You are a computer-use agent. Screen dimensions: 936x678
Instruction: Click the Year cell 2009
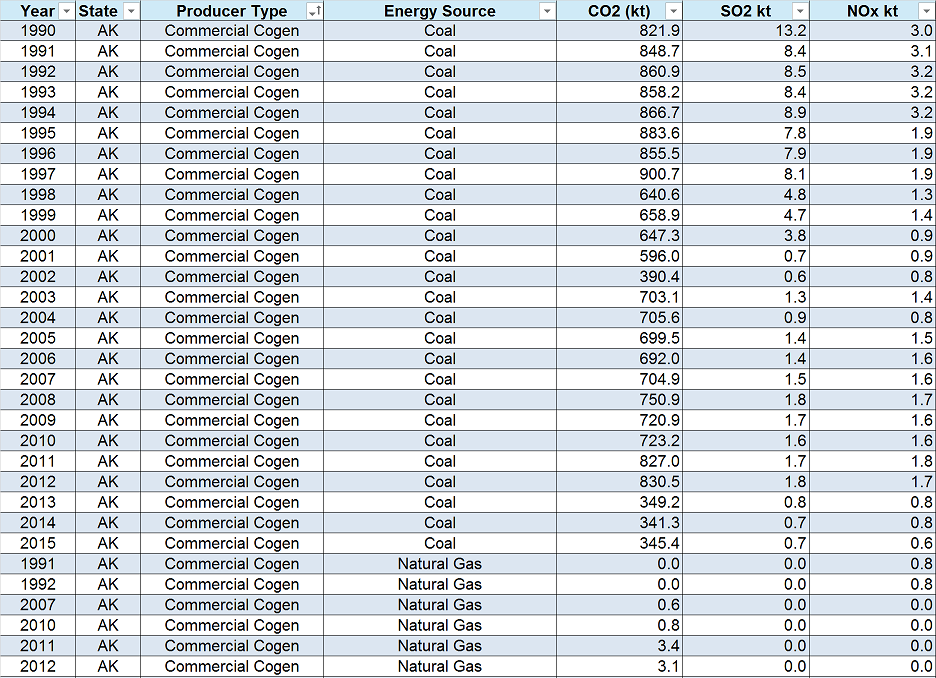[38, 420]
